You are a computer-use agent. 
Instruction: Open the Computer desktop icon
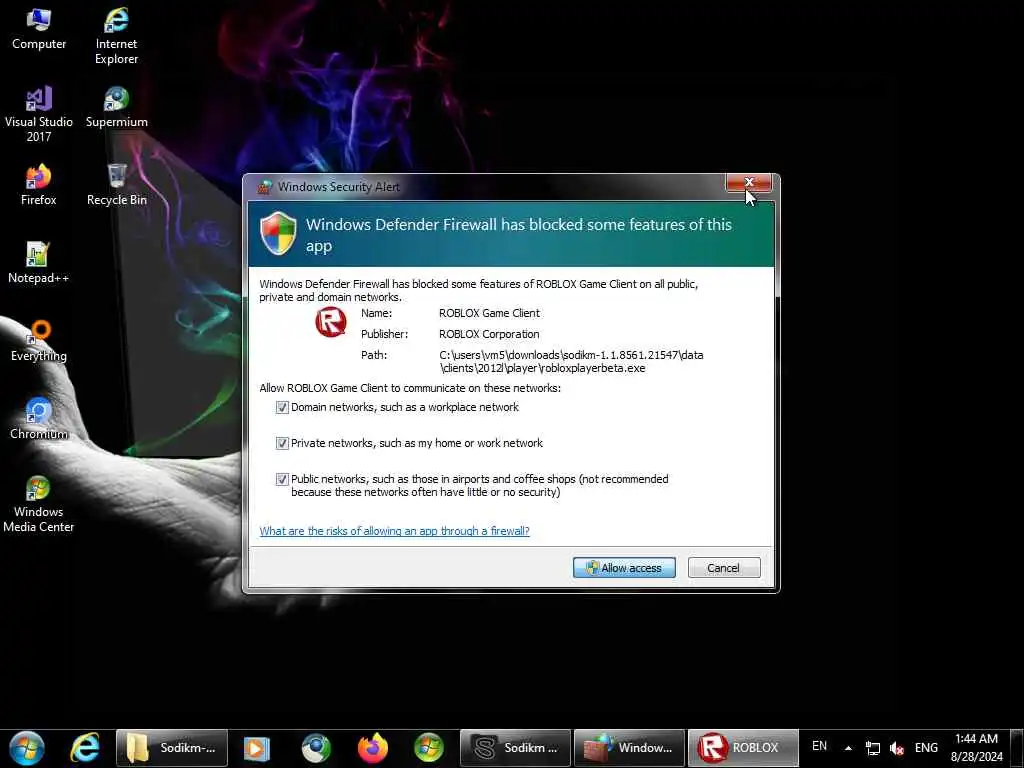click(x=39, y=29)
